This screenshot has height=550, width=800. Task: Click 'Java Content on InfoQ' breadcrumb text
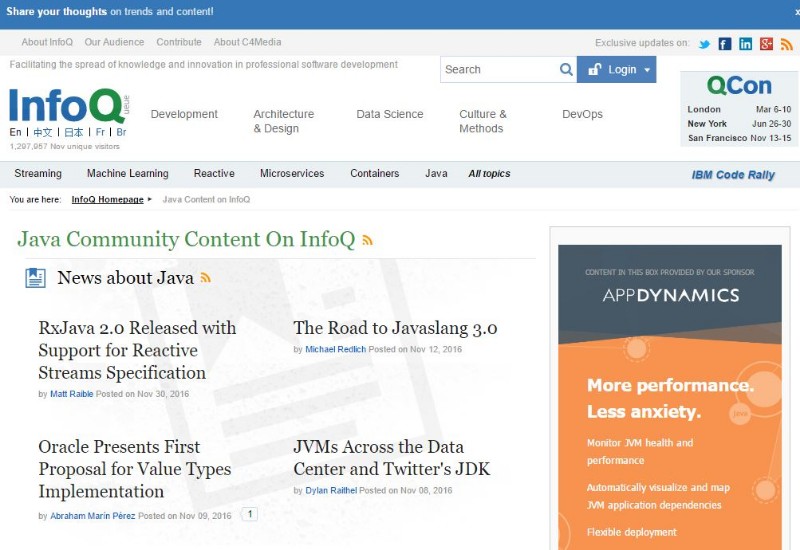(x=206, y=199)
